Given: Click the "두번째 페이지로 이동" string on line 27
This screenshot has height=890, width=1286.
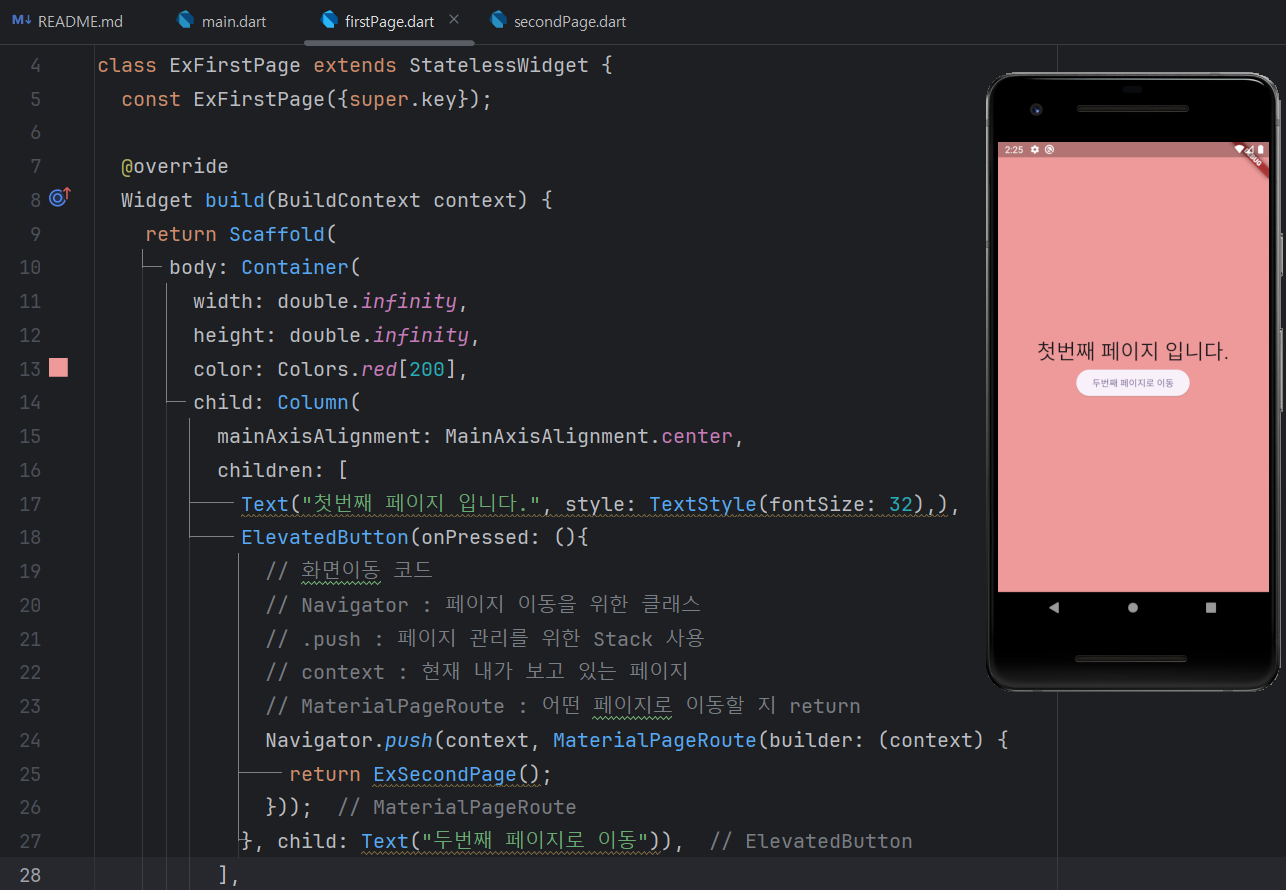Looking at the screenshot, I should click(x=536, y=841).
